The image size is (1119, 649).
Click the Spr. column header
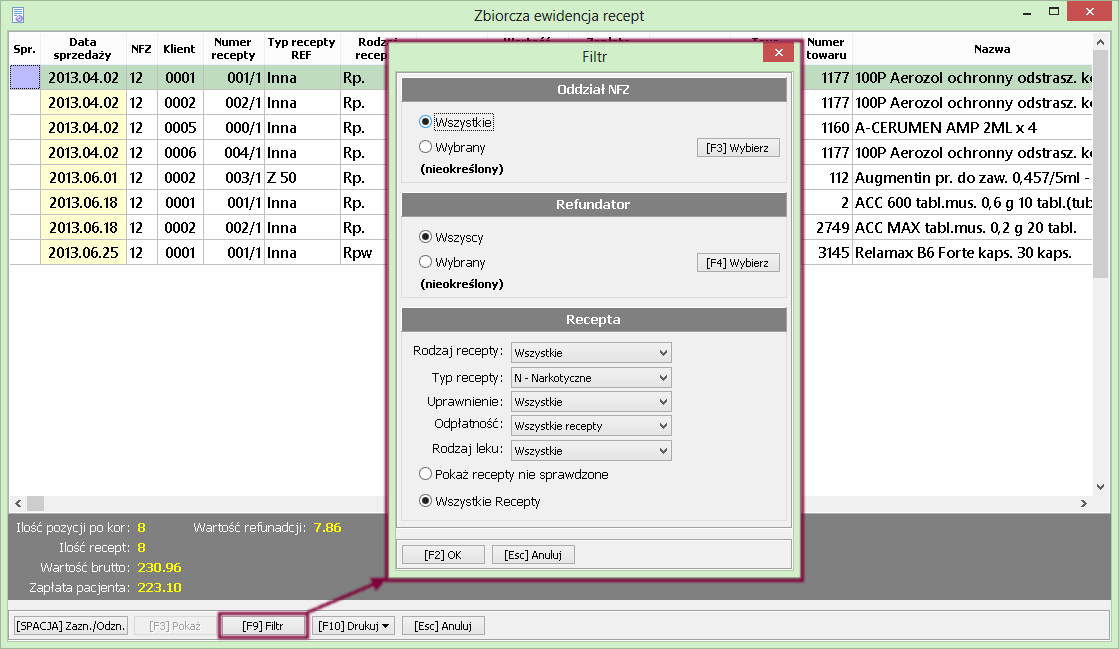click(x=25, y=49)
